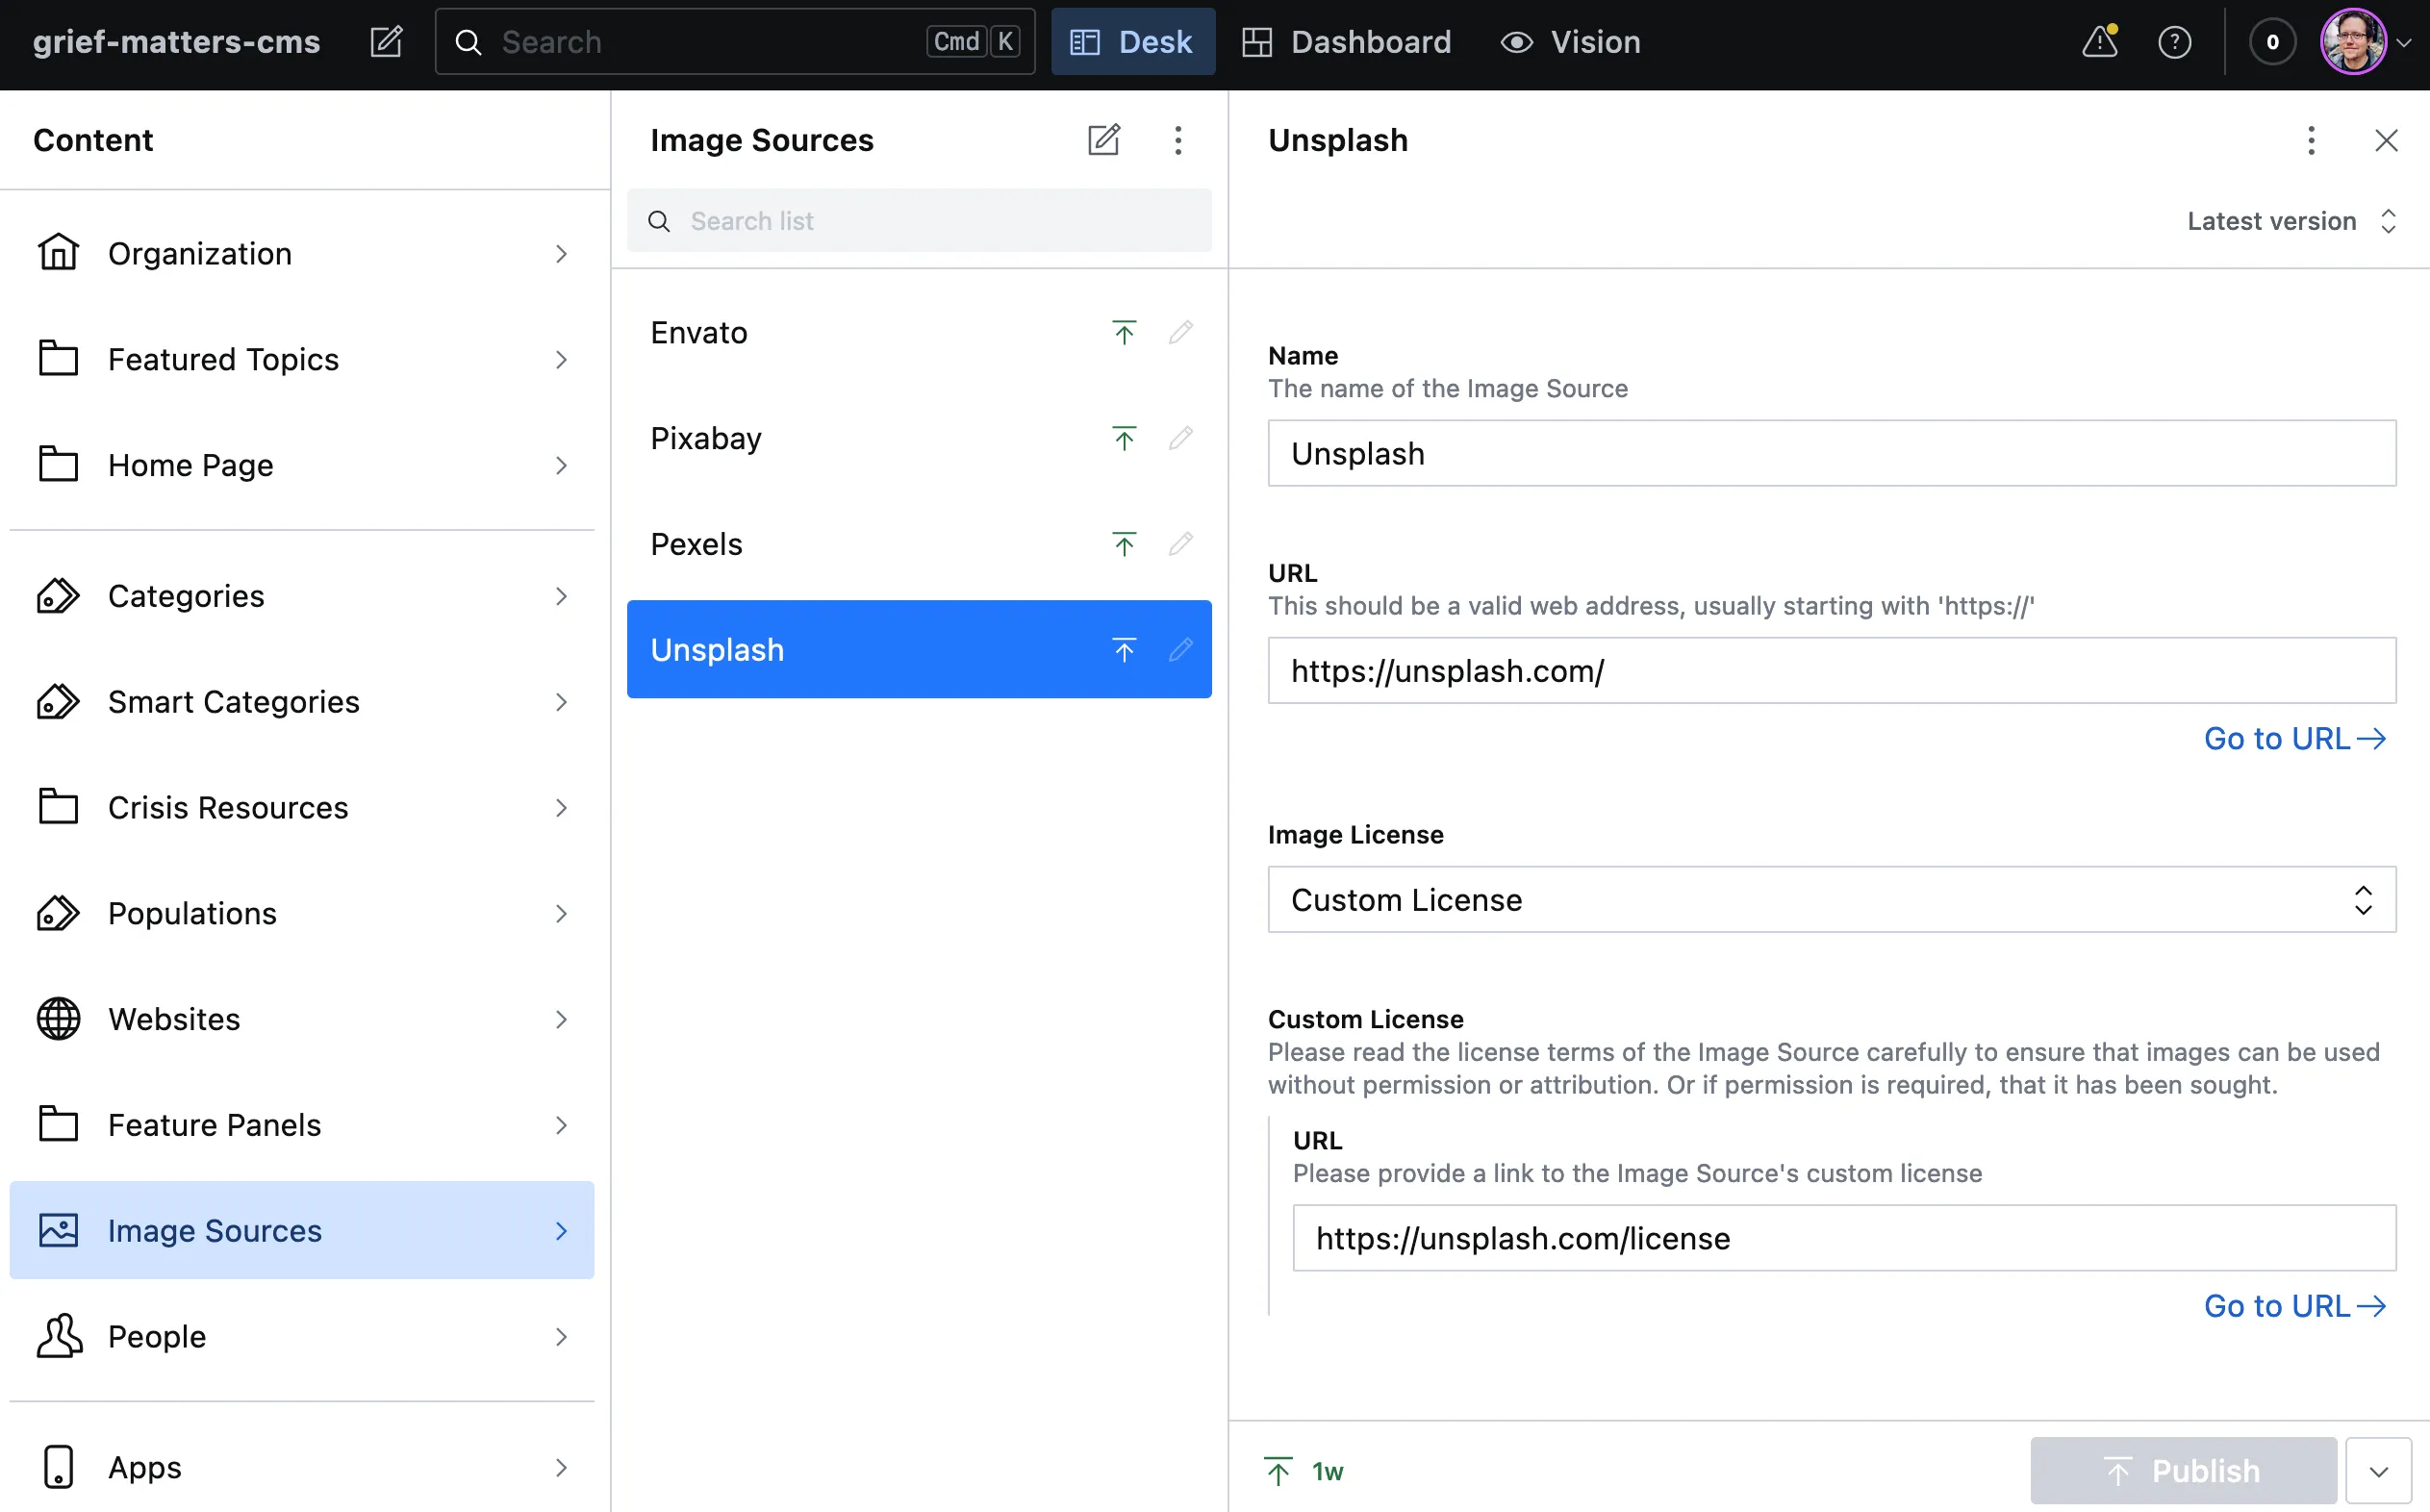Open the warnings alert triangle icon
2430x1512 pixels.
2099,42
